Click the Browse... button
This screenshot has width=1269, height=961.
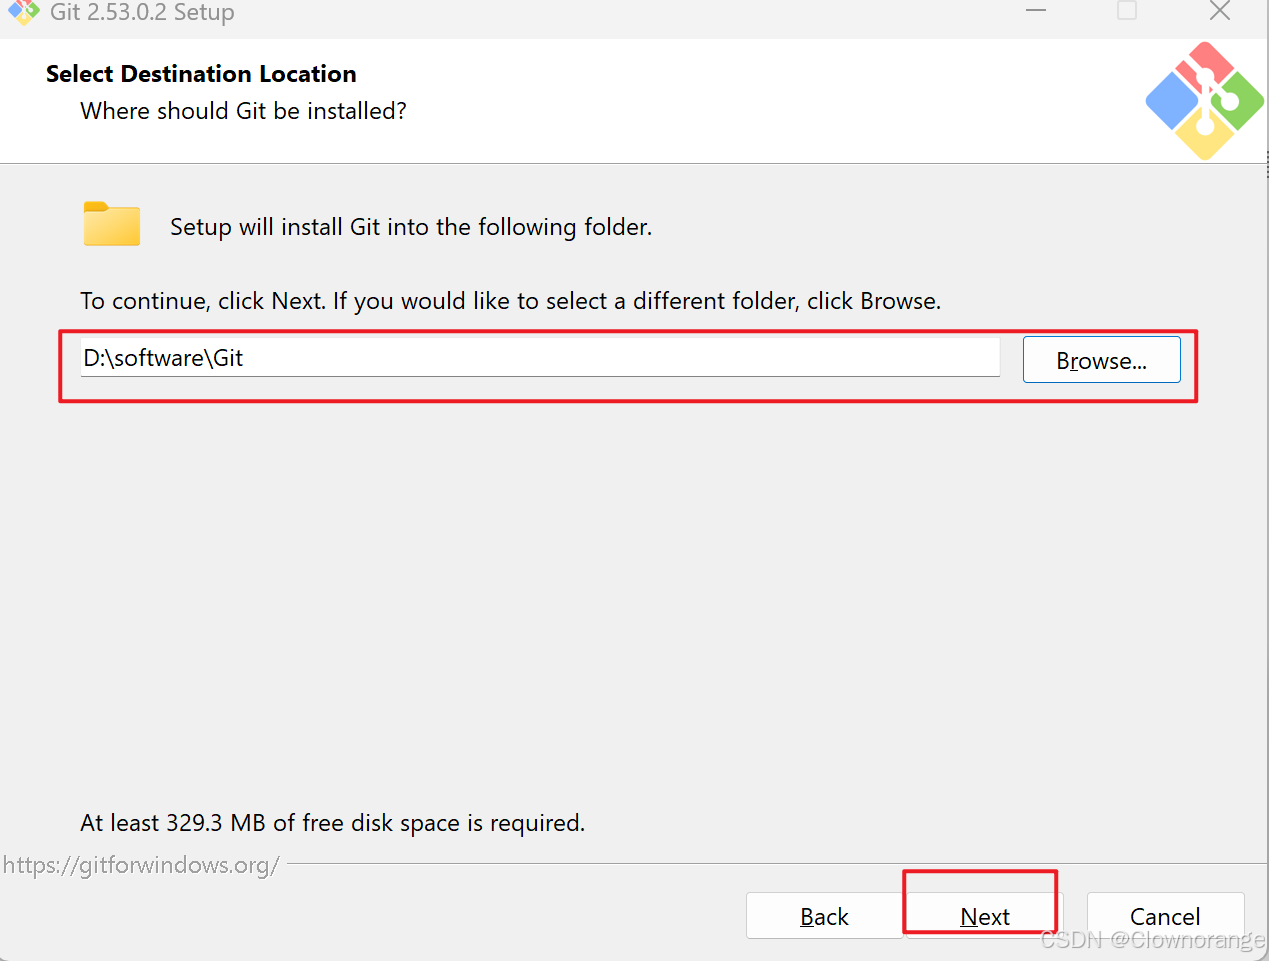[1101, 360]
